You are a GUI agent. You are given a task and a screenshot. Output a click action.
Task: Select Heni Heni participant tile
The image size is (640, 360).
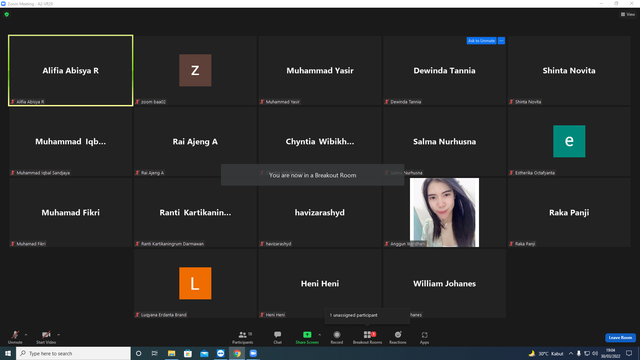[x=320, y=283]
